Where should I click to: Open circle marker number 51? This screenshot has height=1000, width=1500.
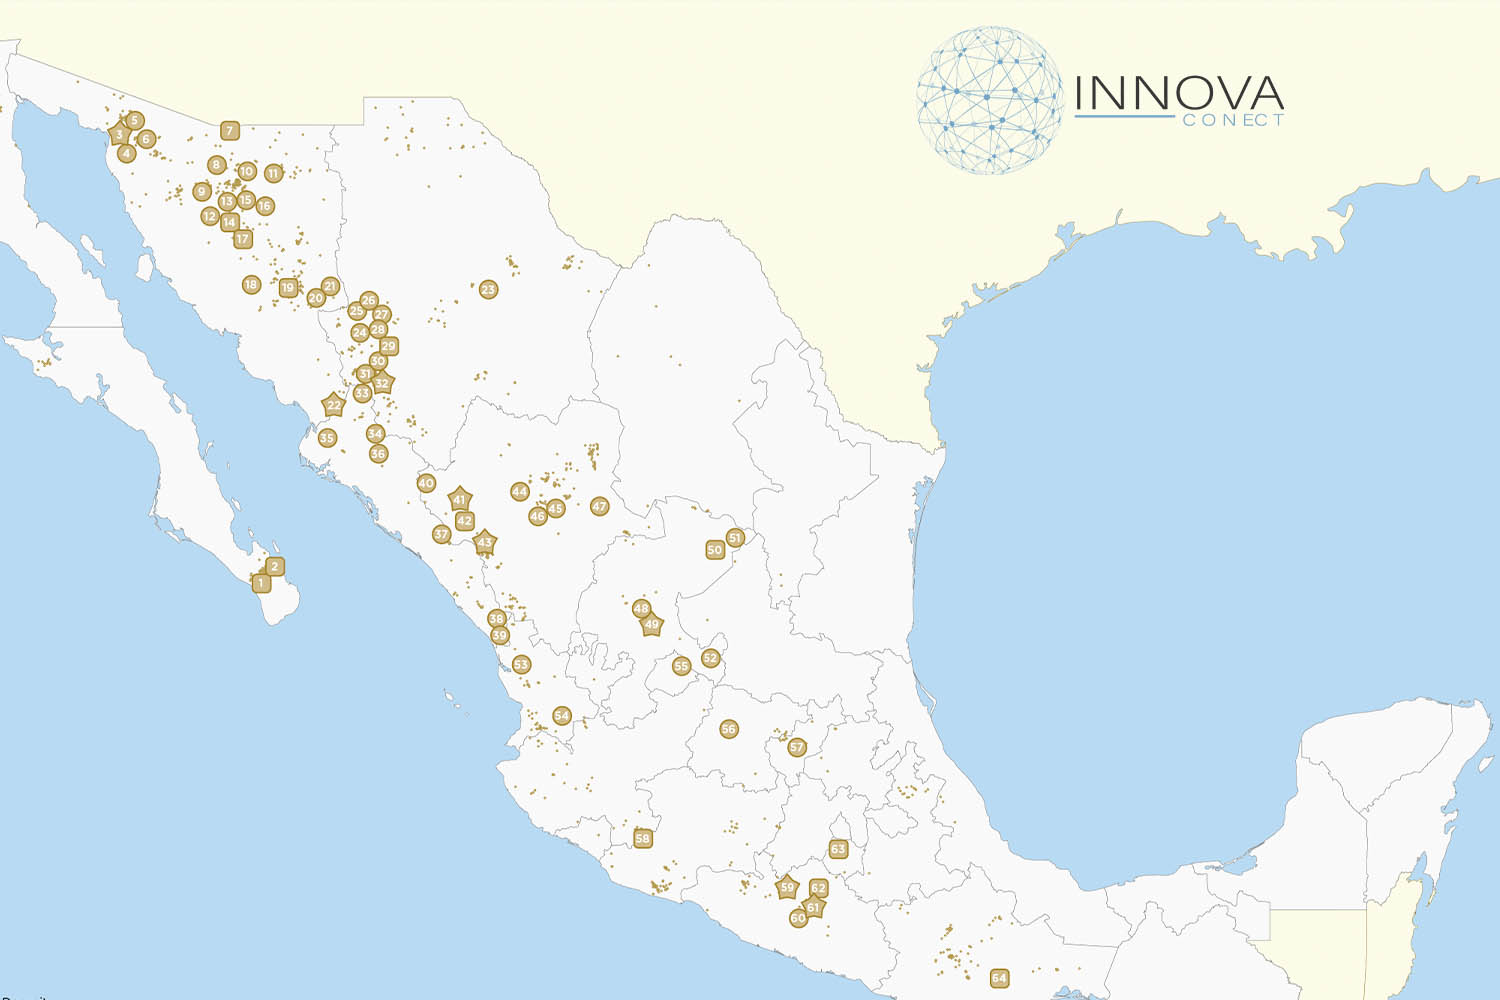(735, 538)
